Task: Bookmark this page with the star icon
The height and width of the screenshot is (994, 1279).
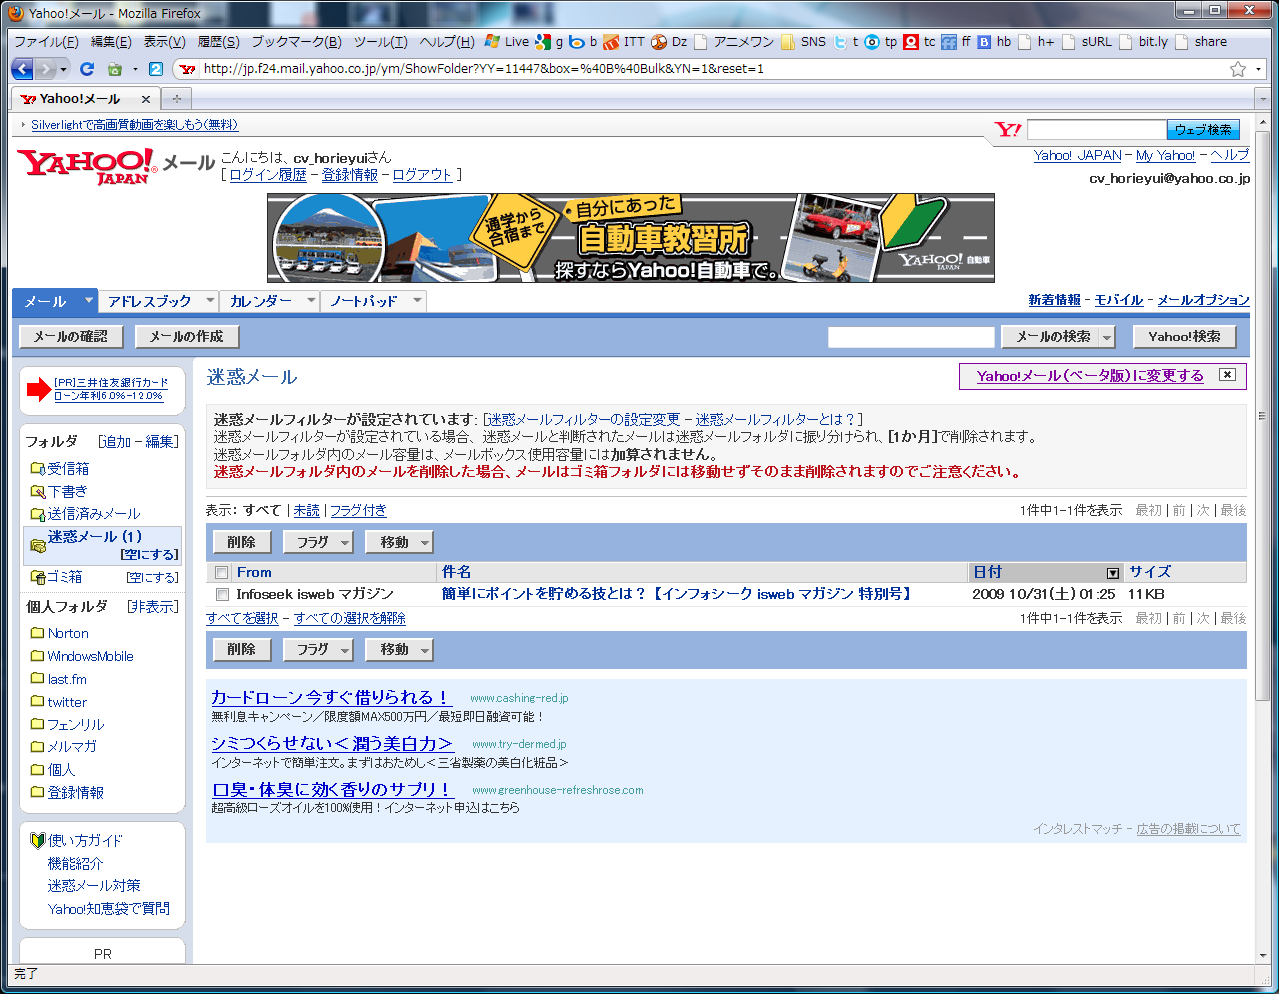Action: click(x=1238, y=69)
